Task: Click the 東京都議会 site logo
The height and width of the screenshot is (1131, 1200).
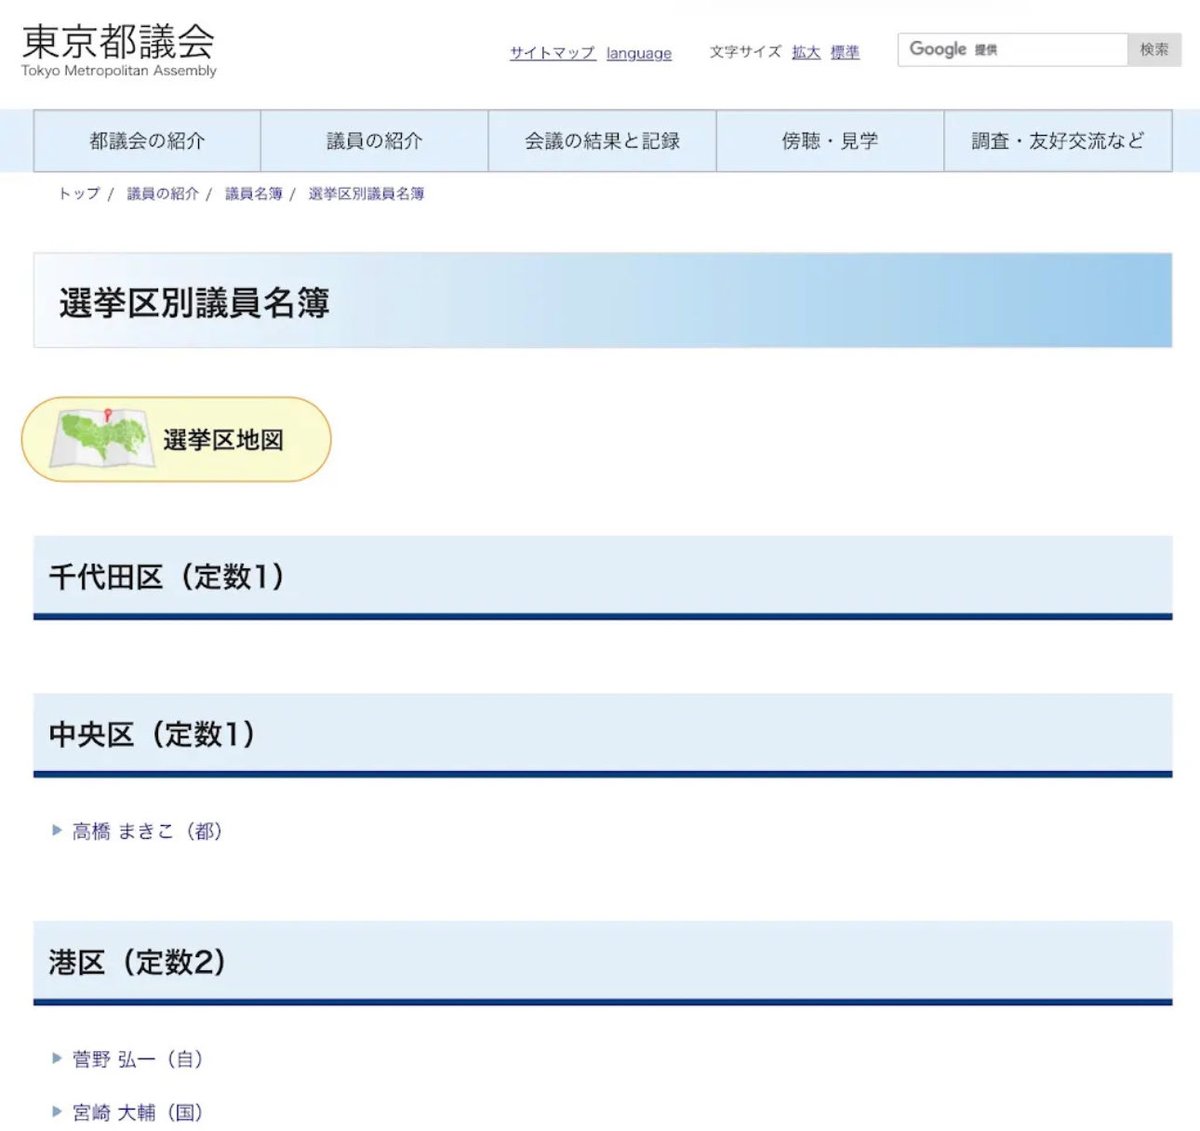Action: [x=118, y=51]
